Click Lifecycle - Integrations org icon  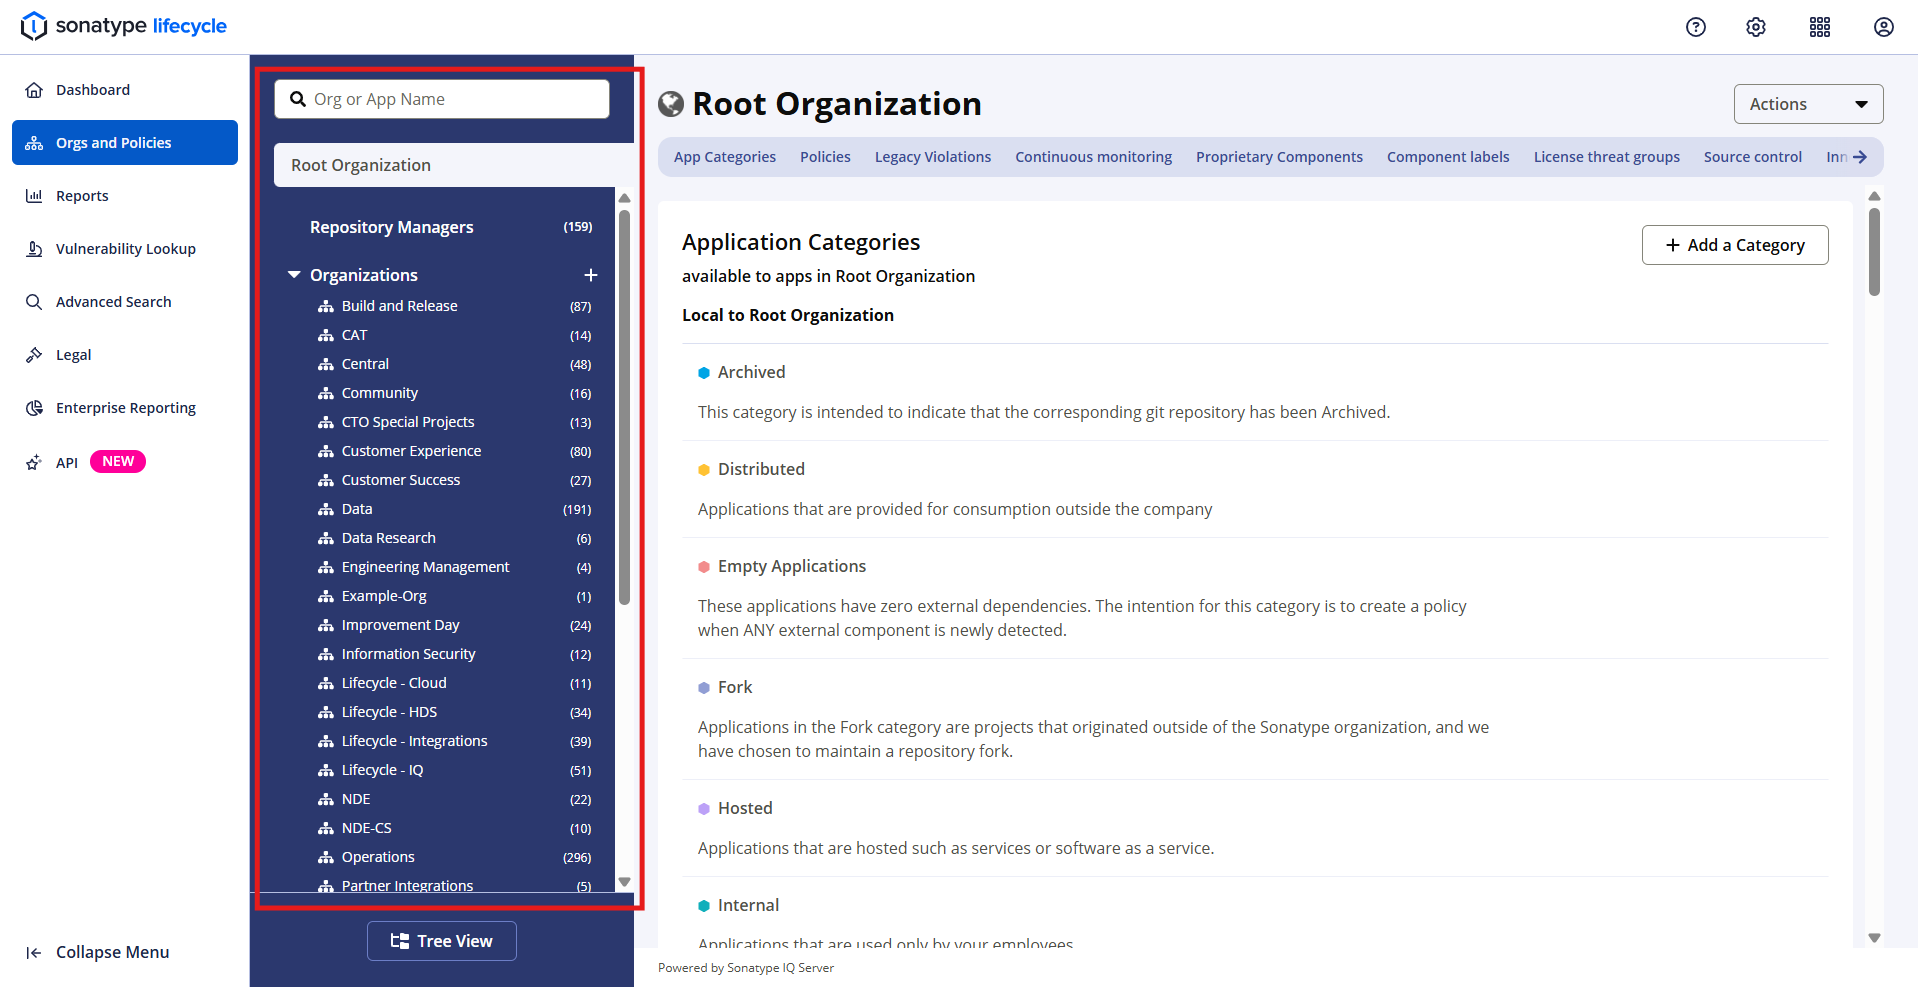[326, 741]
